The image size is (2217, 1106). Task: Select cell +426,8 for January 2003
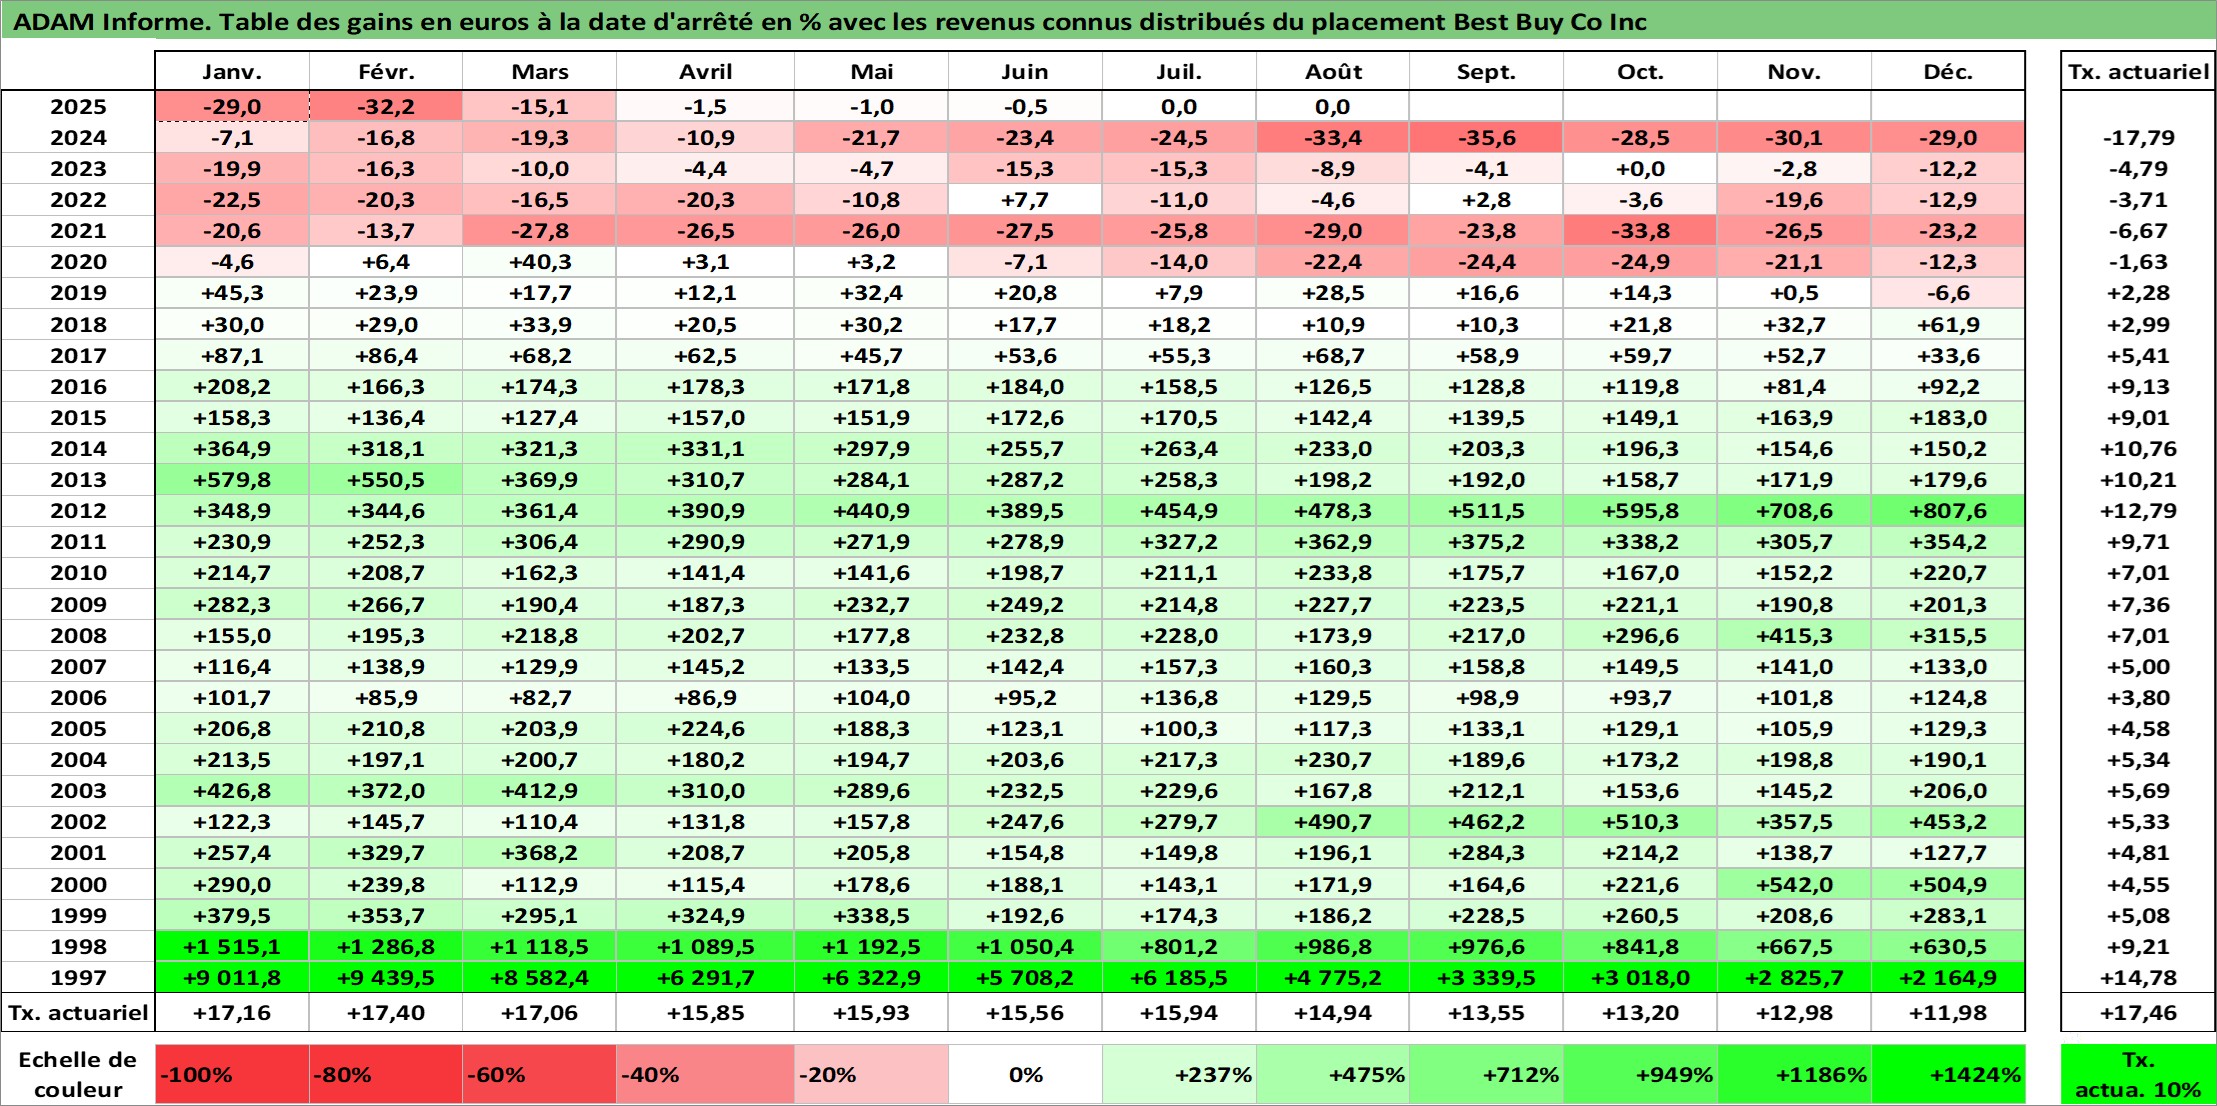pyautogui.click(x=232, y=791)
